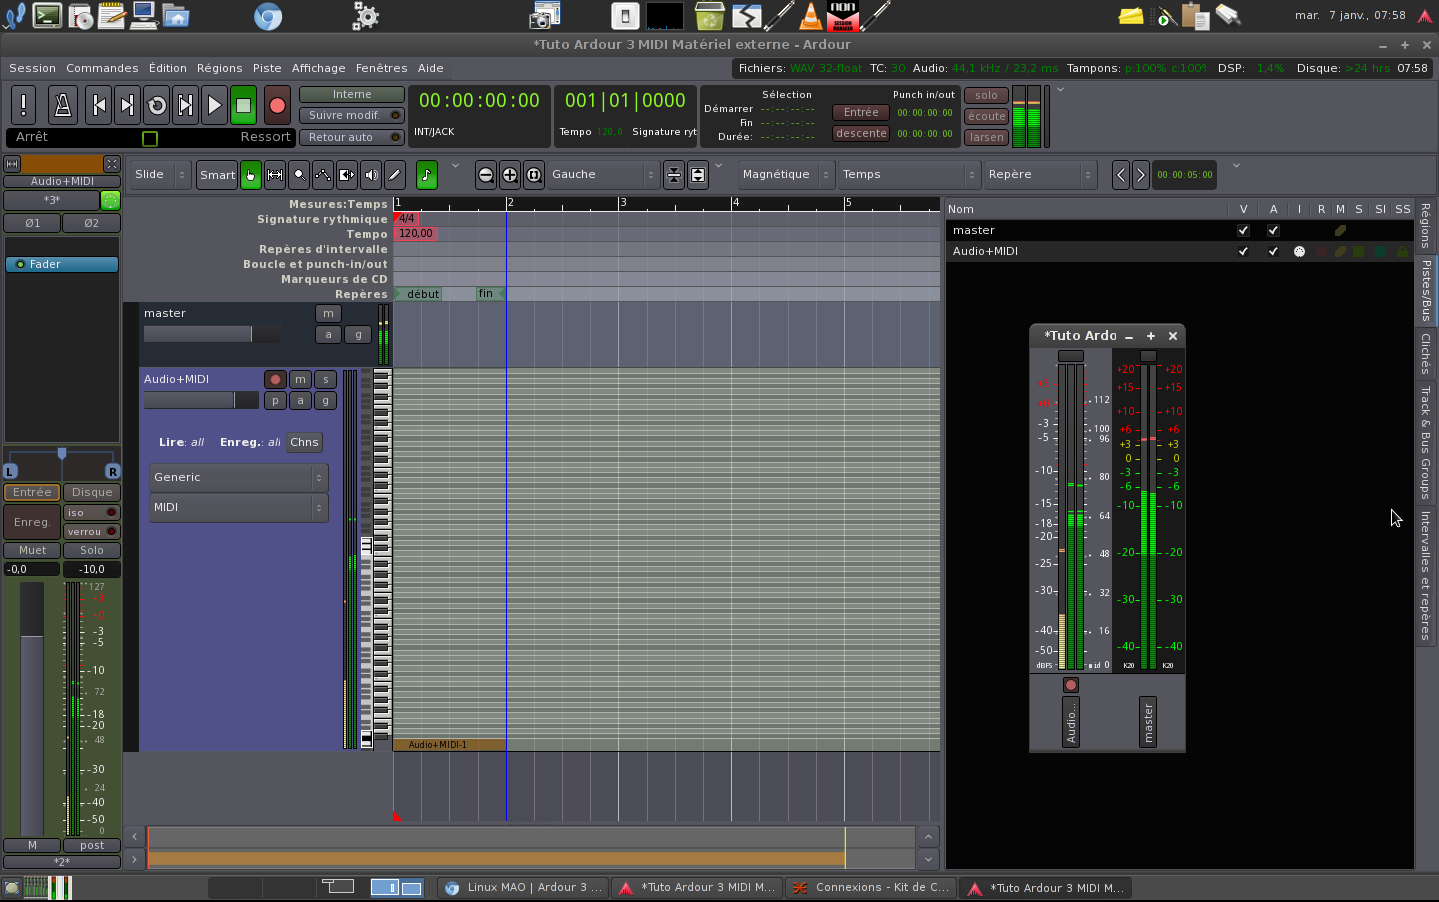Enable loop playback in the transport

156,105
